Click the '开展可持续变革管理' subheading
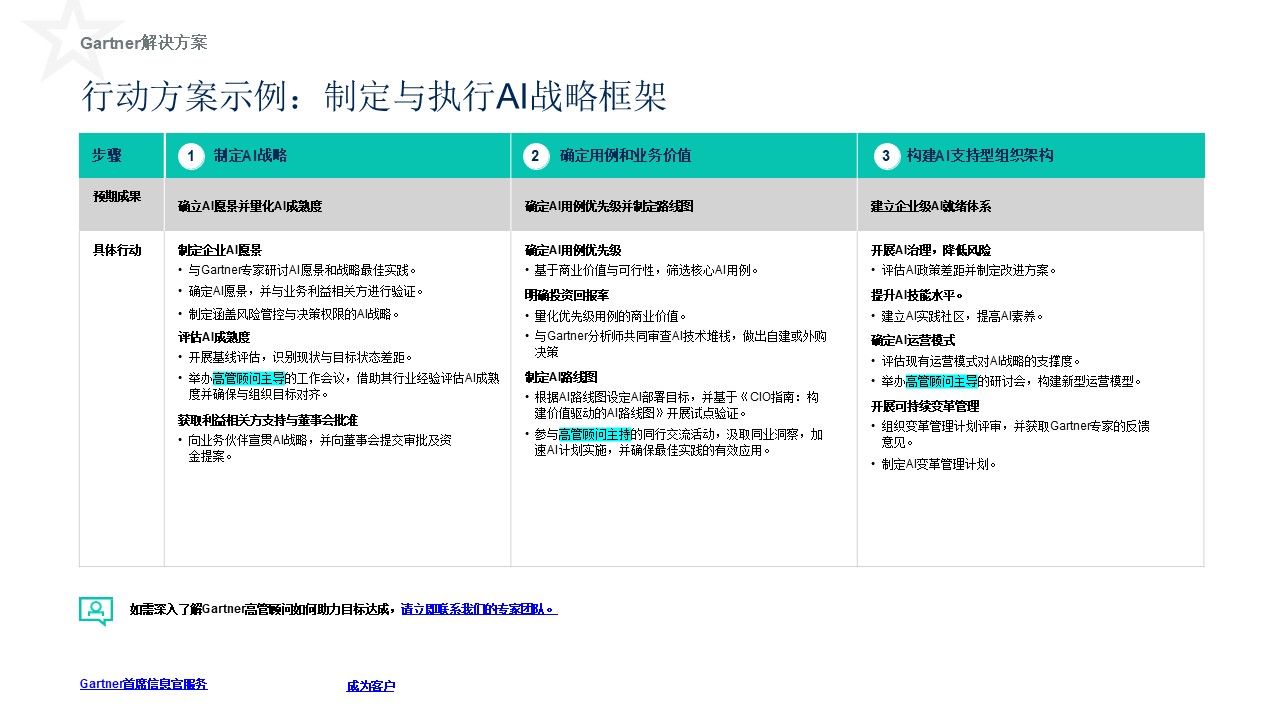 click(x=925, y=406)
